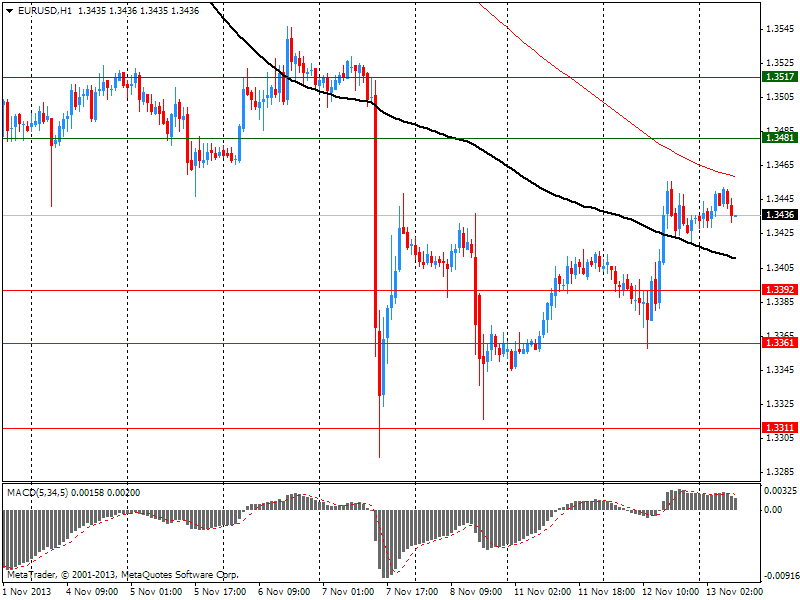Click the 4 Nov 09:00 time label
The image size is (800, 600).
point(92,592)
